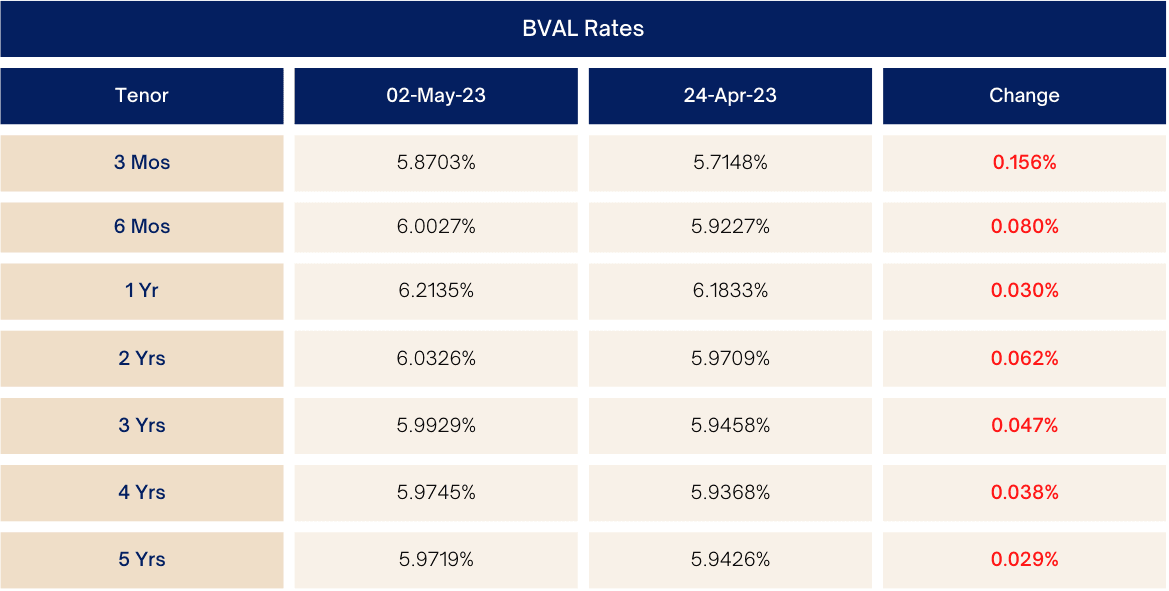Click the 3 Yrs tenor cell

pyautogui.click(x=142, y=425)
